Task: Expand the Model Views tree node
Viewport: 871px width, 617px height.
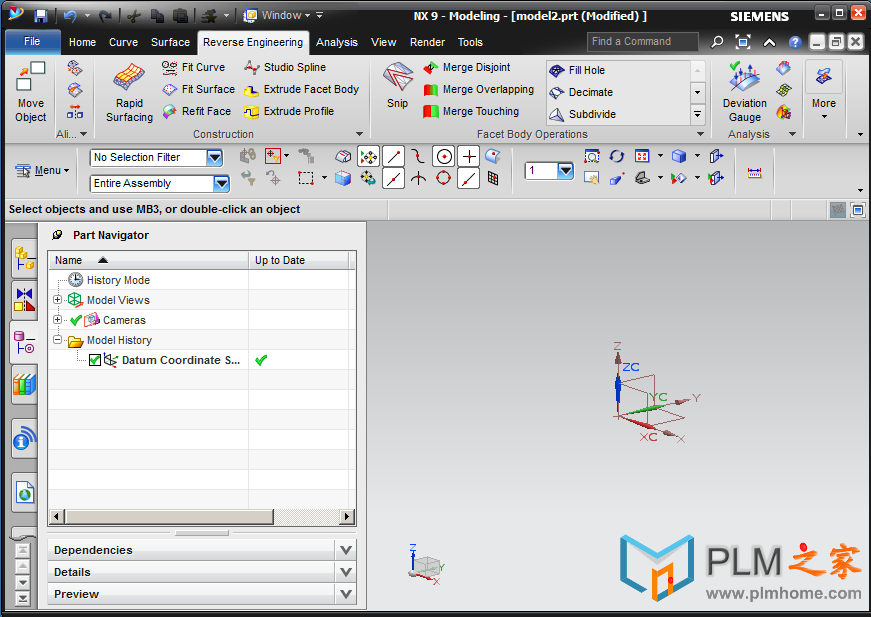Action: coord(57,300)
